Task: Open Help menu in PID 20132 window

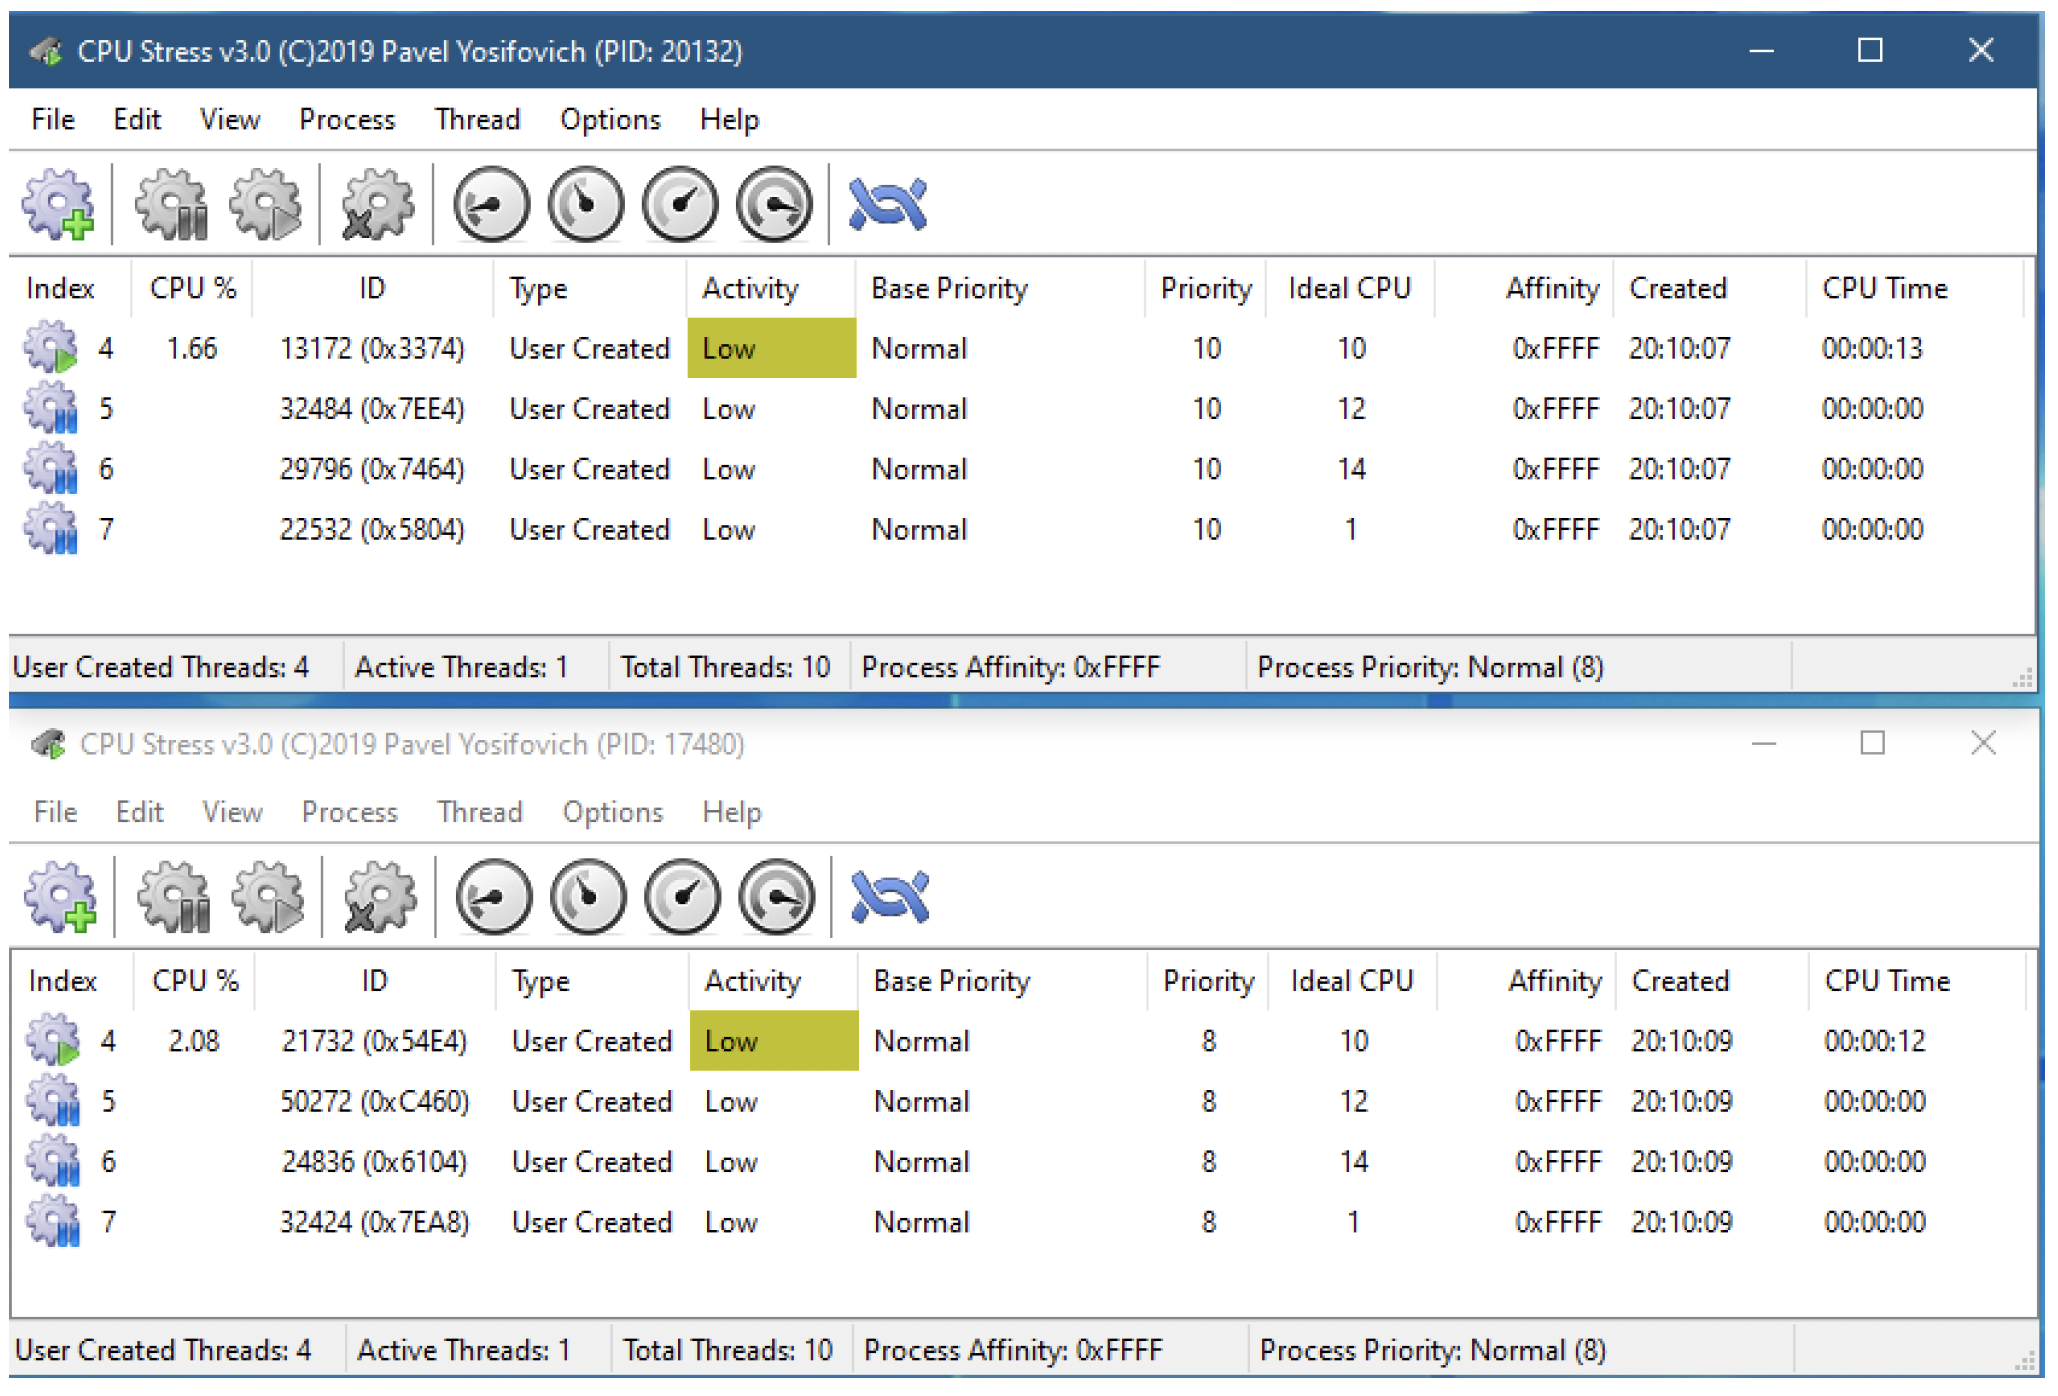Action: point(729,119)
